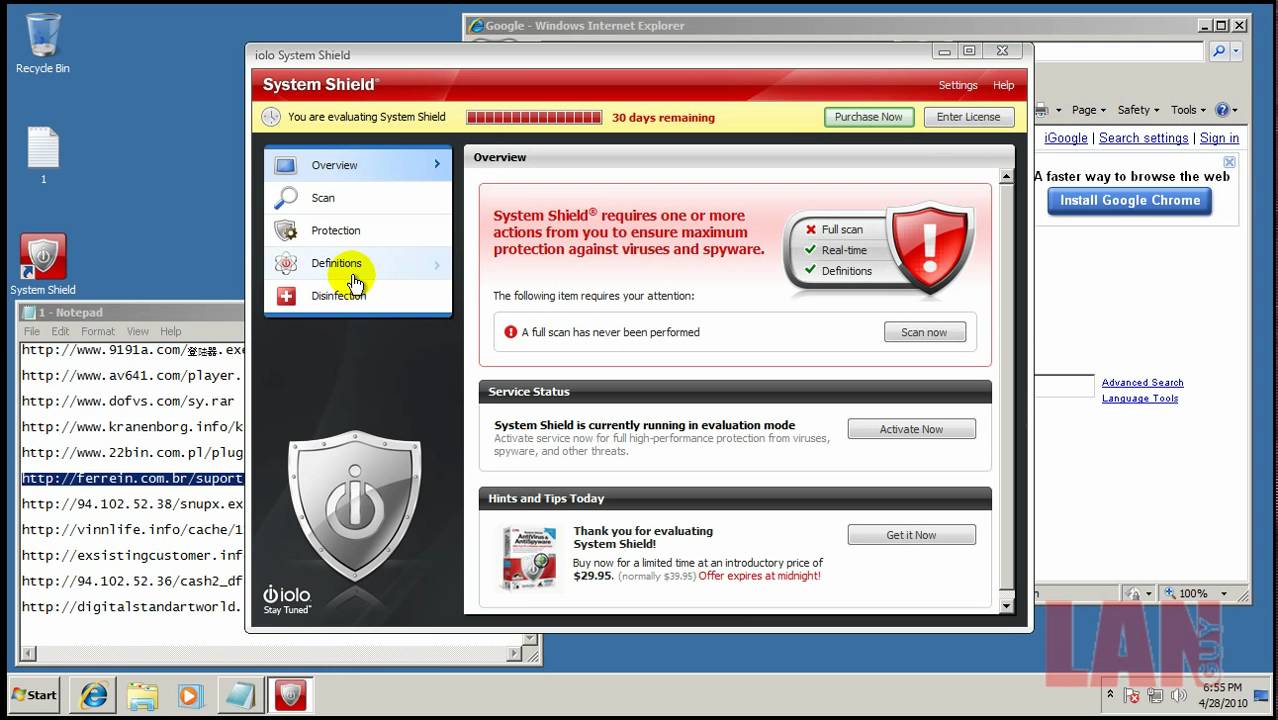Start scanning with Scan now button

[x=925, y=332]
